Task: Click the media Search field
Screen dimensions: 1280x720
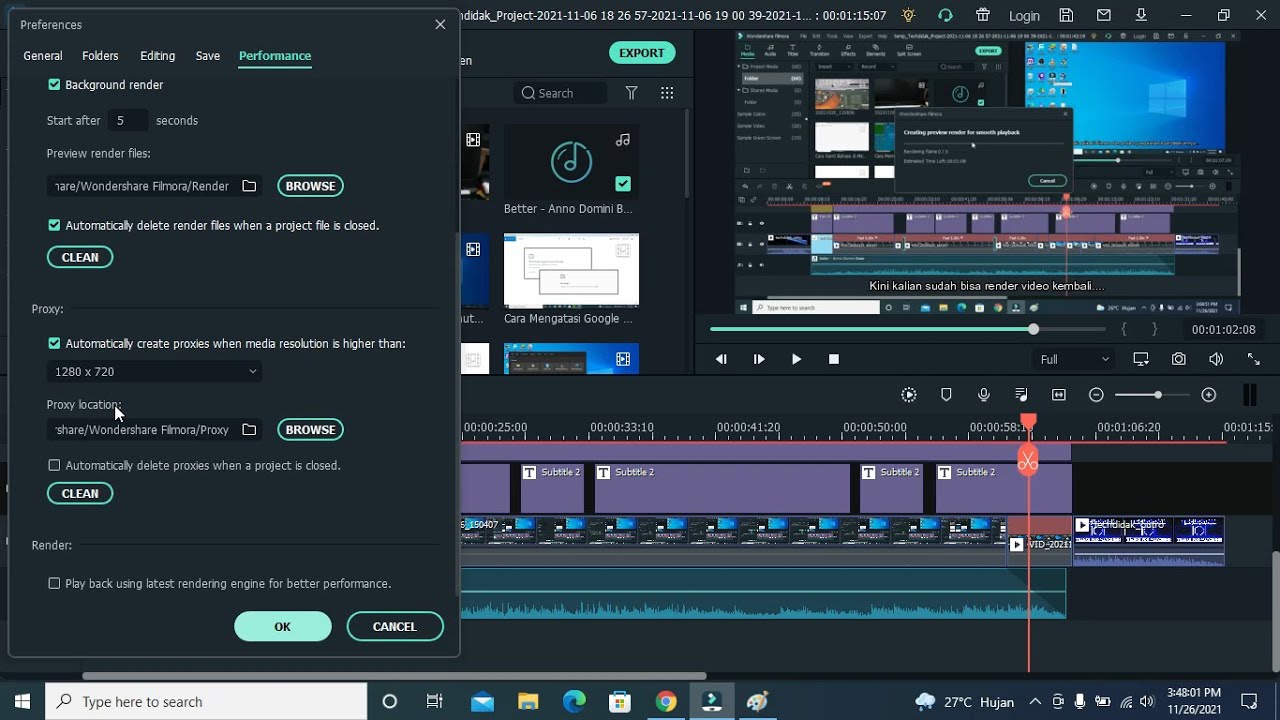Action: [x=561, y=93]
